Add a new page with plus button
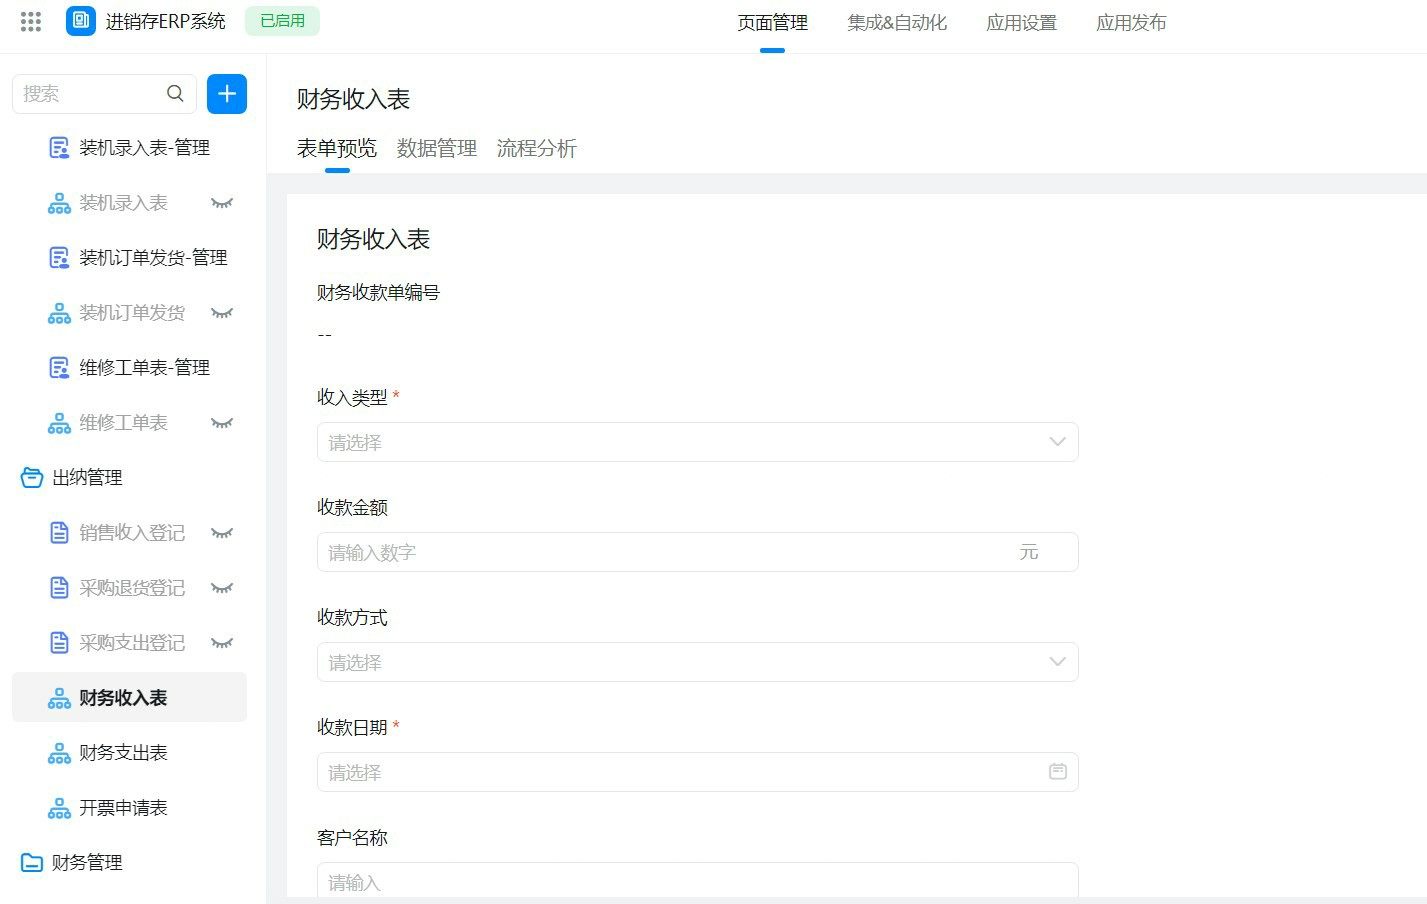1427x904 pixels. point(227,93)
